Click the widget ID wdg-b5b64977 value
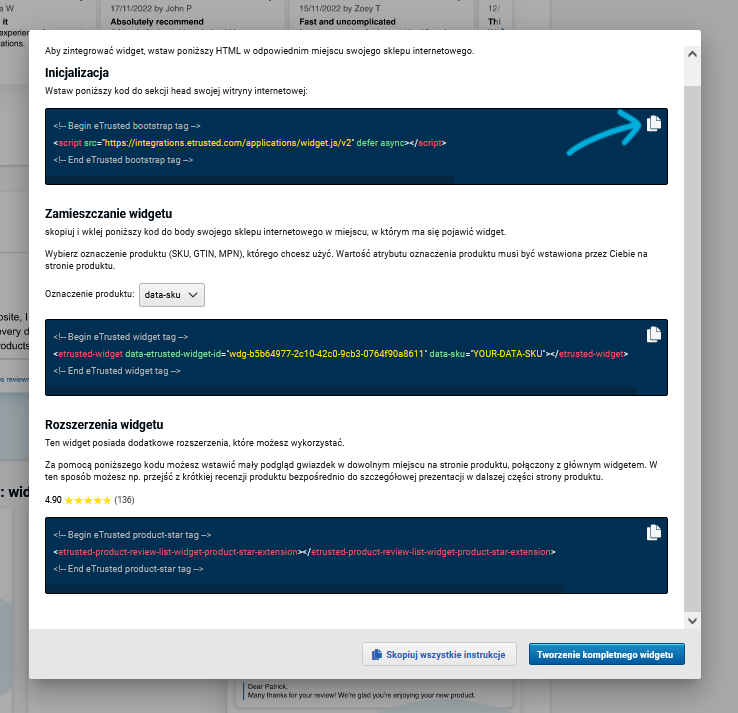The height and width of the screenshot is (713, 738). tap(327, 353)
